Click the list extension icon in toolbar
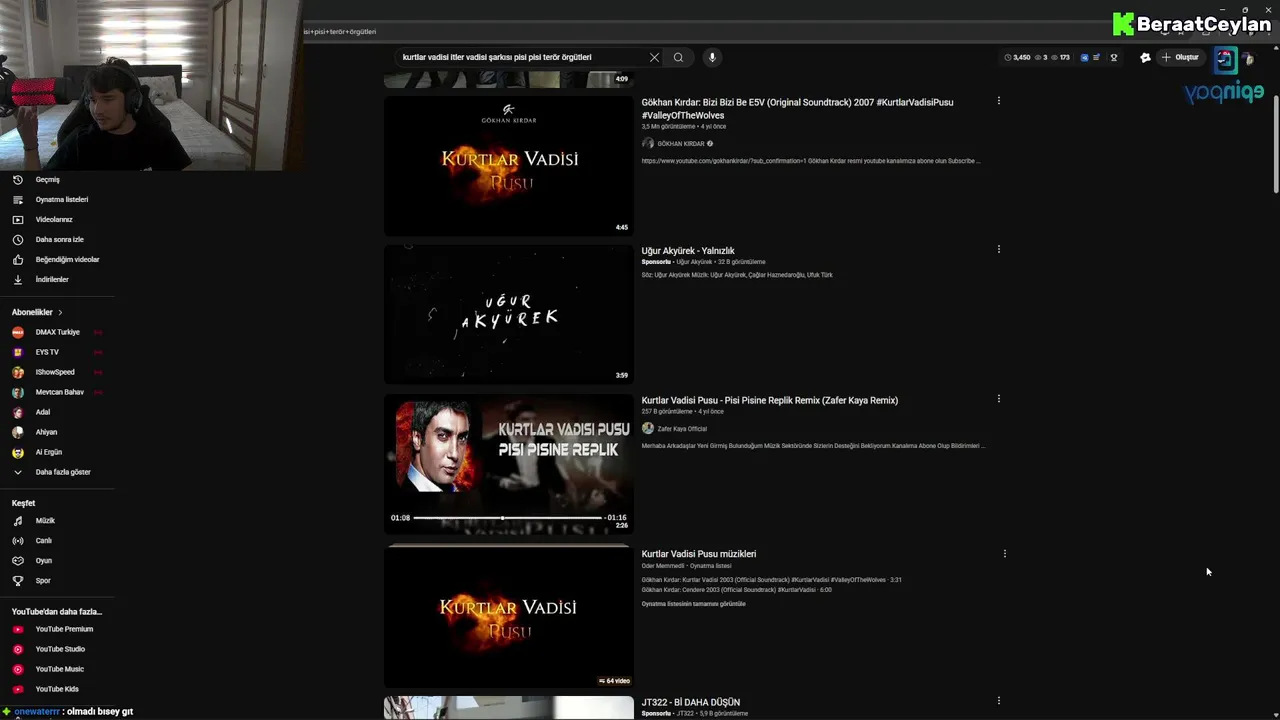1280x720 pixels. click(x=1097, y=57)
